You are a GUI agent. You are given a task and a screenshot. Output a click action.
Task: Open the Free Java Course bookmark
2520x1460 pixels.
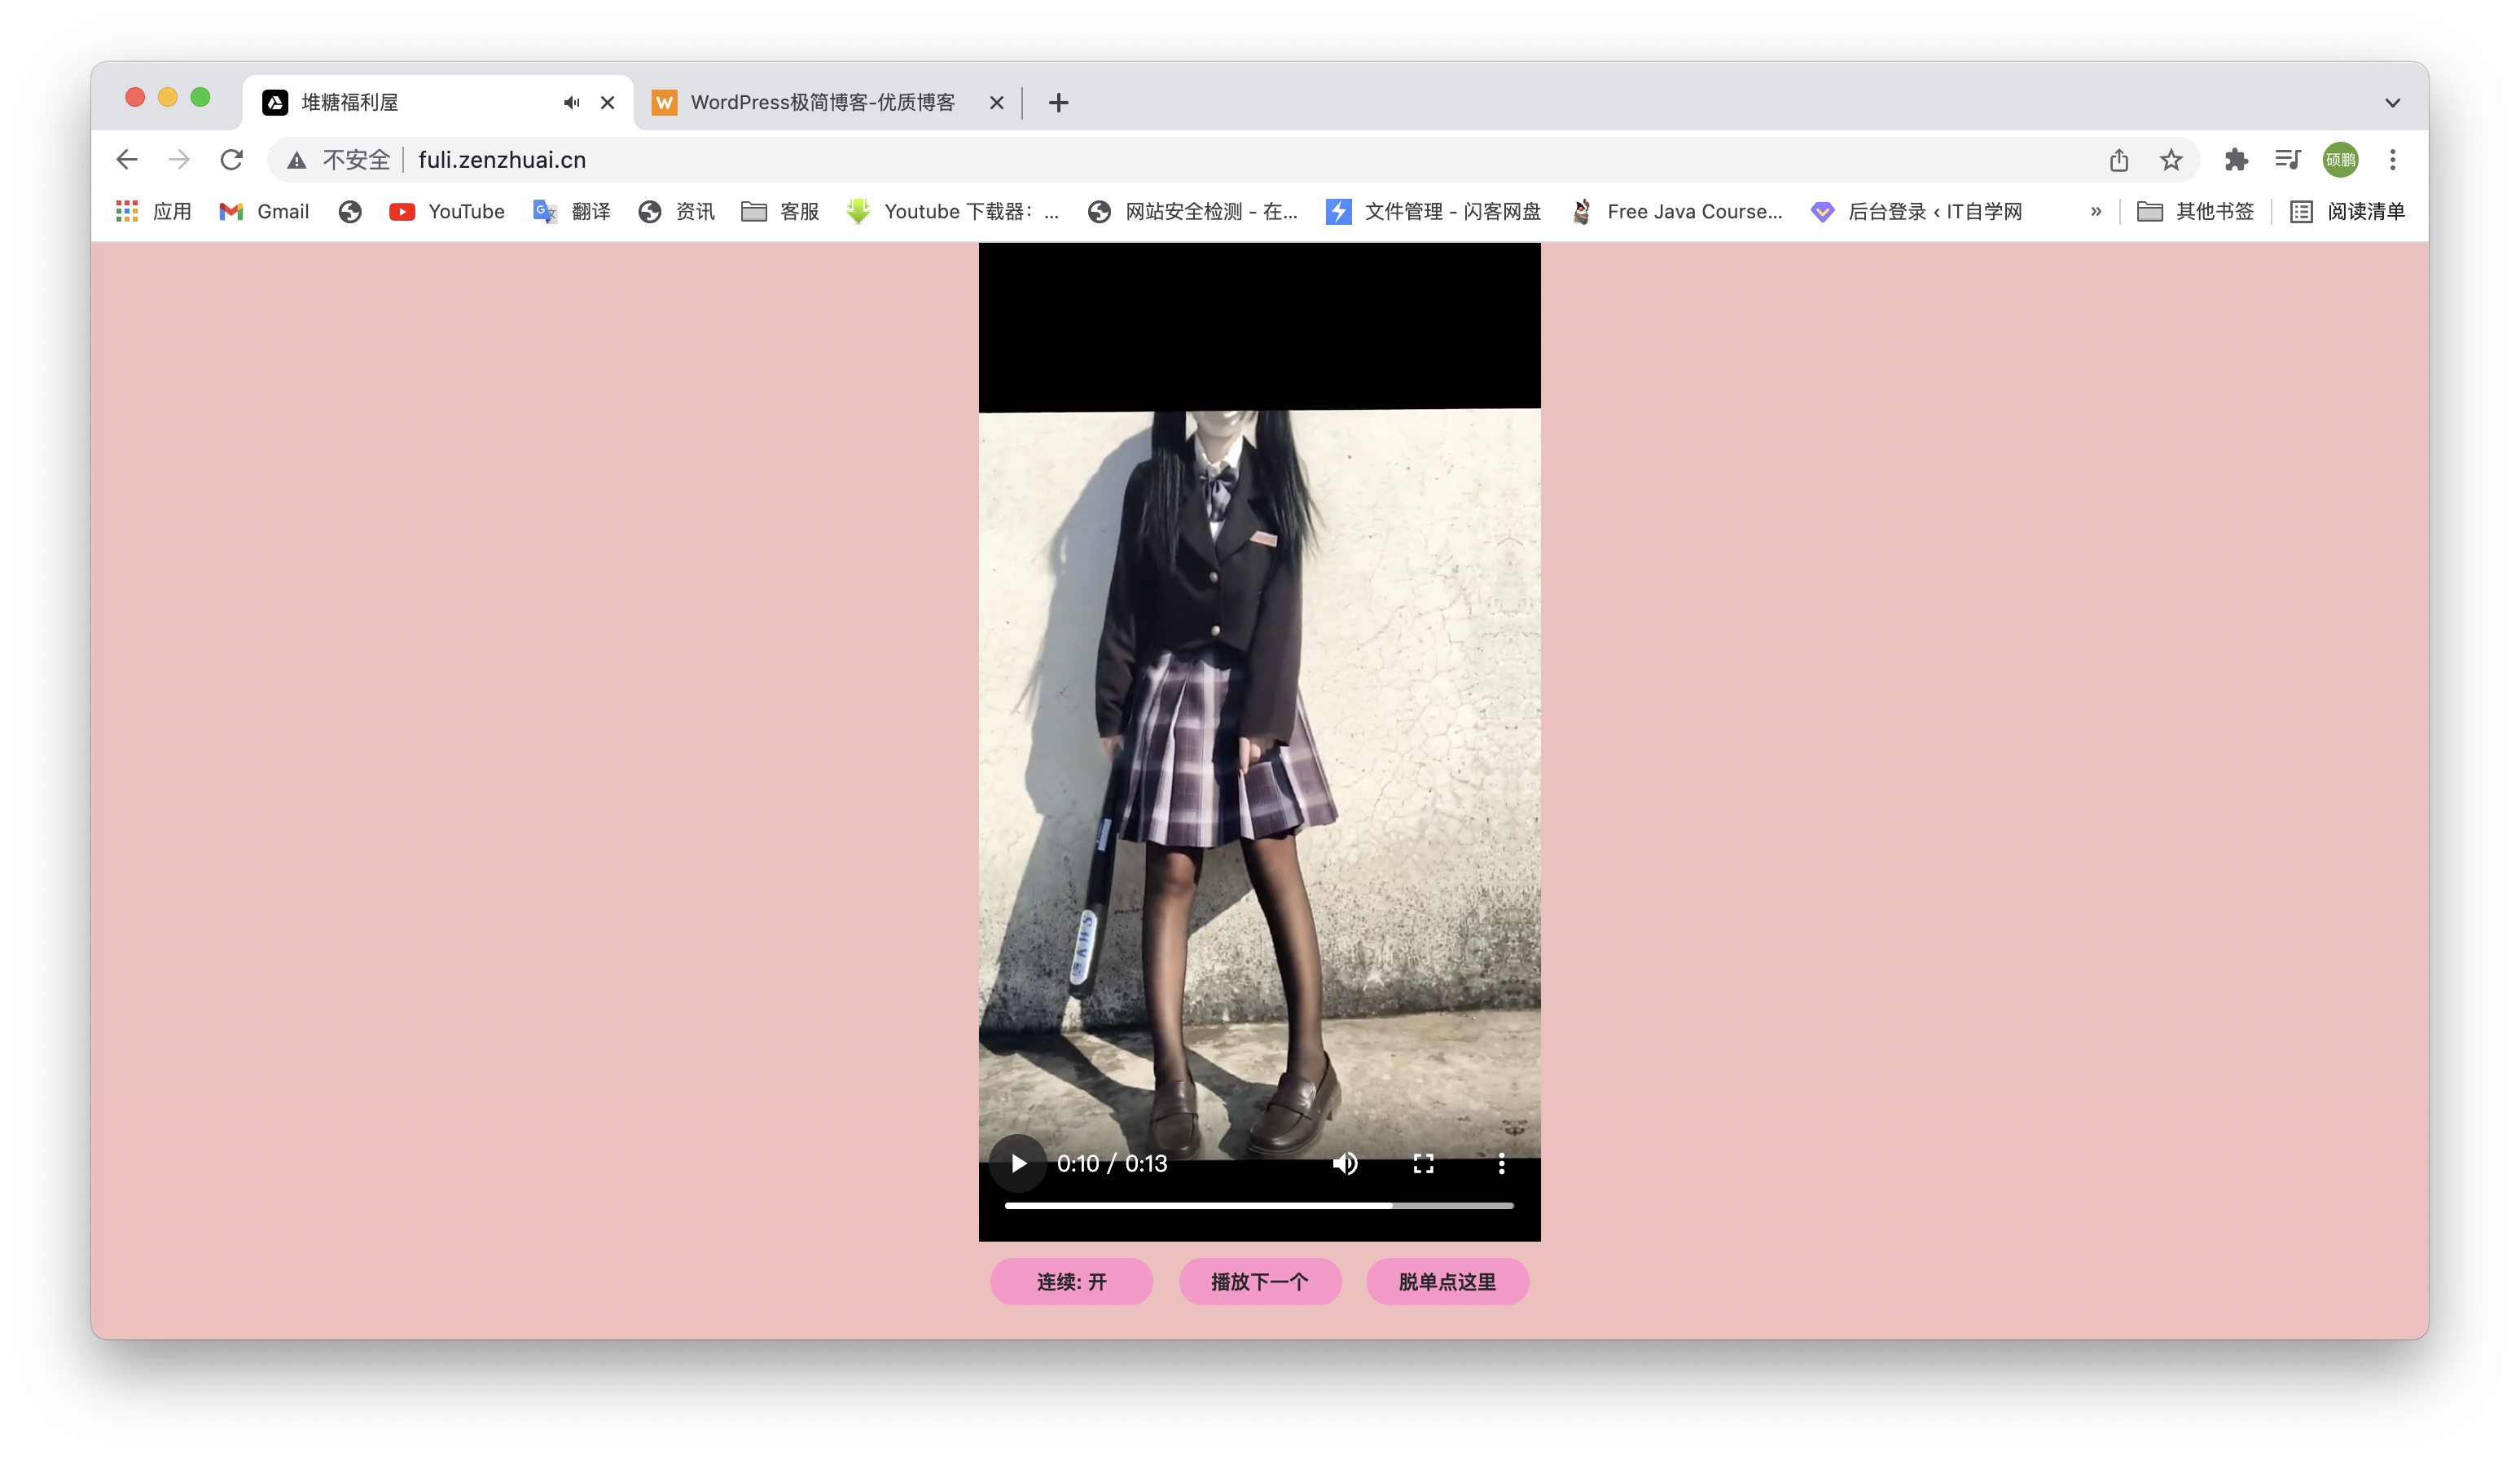pyautogui.click(x=1676, y=212)
